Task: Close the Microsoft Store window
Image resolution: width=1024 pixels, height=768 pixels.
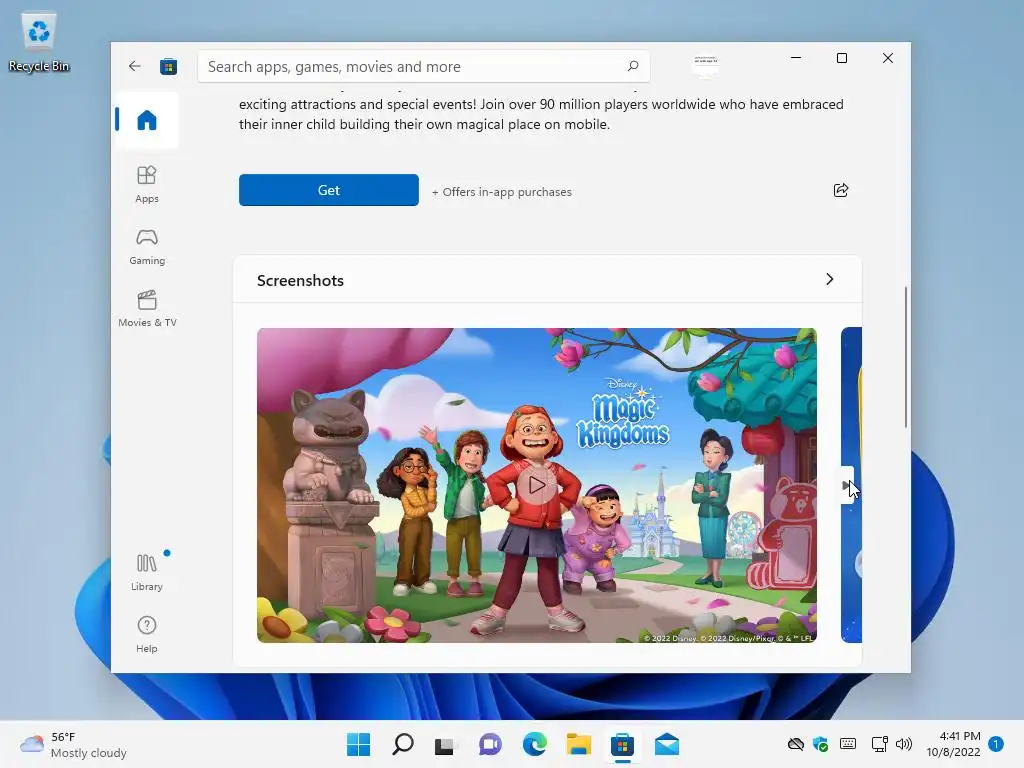Action: pos(888,58)
